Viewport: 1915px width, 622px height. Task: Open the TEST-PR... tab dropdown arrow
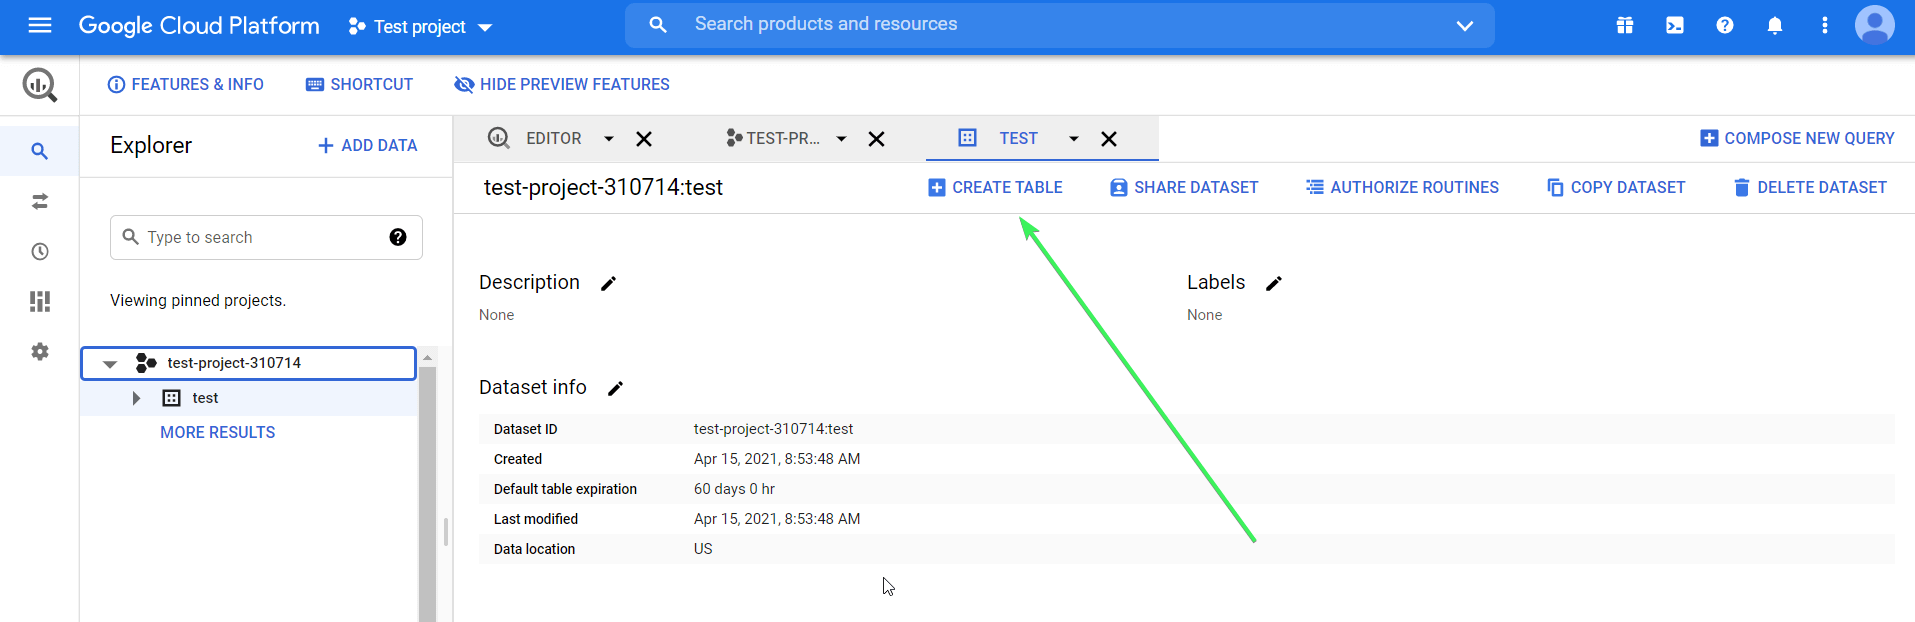842,139
